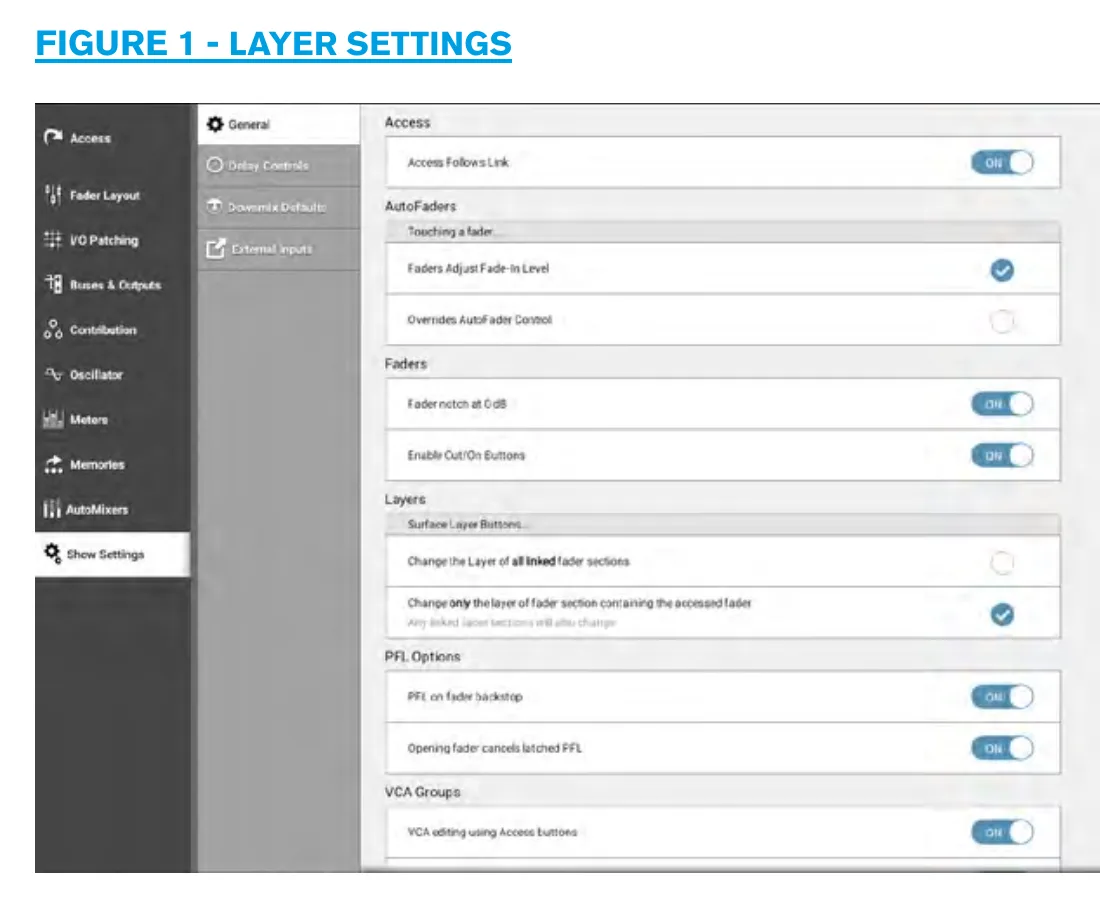Screen dimensions: 1100x900
Task: Click the Delay Controls clock icon
Action: [x=215, y=165]
